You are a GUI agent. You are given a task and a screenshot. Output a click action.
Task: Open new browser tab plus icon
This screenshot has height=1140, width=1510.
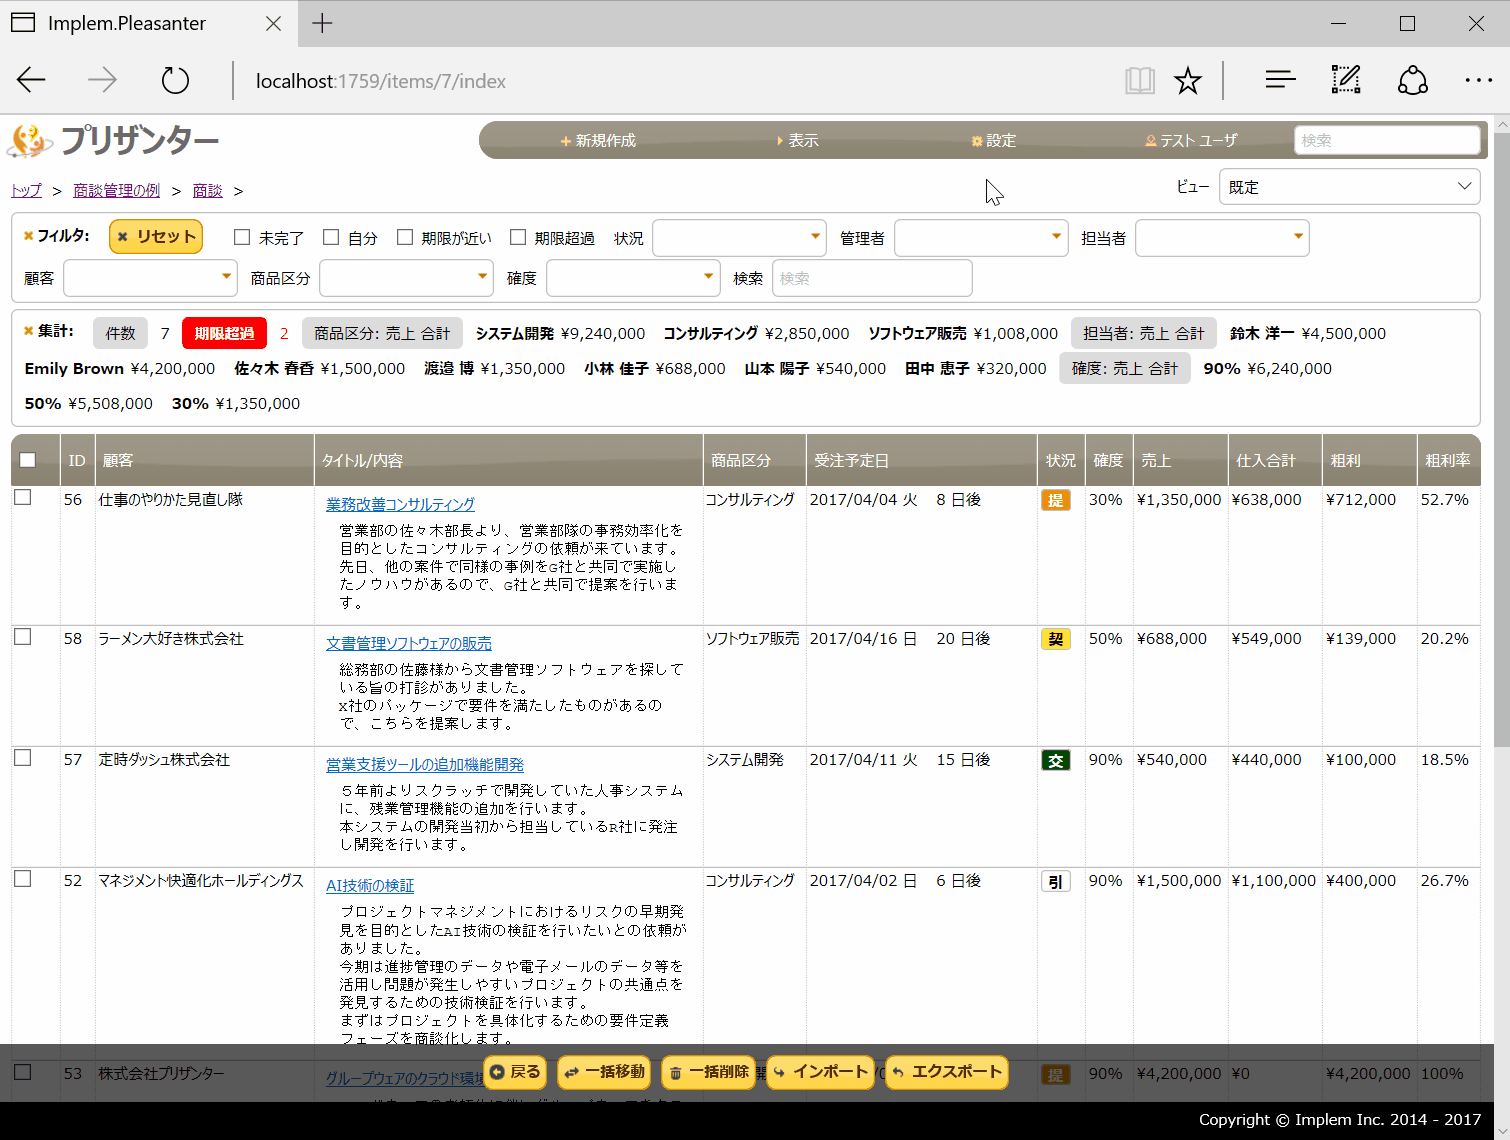coord(322,23)
